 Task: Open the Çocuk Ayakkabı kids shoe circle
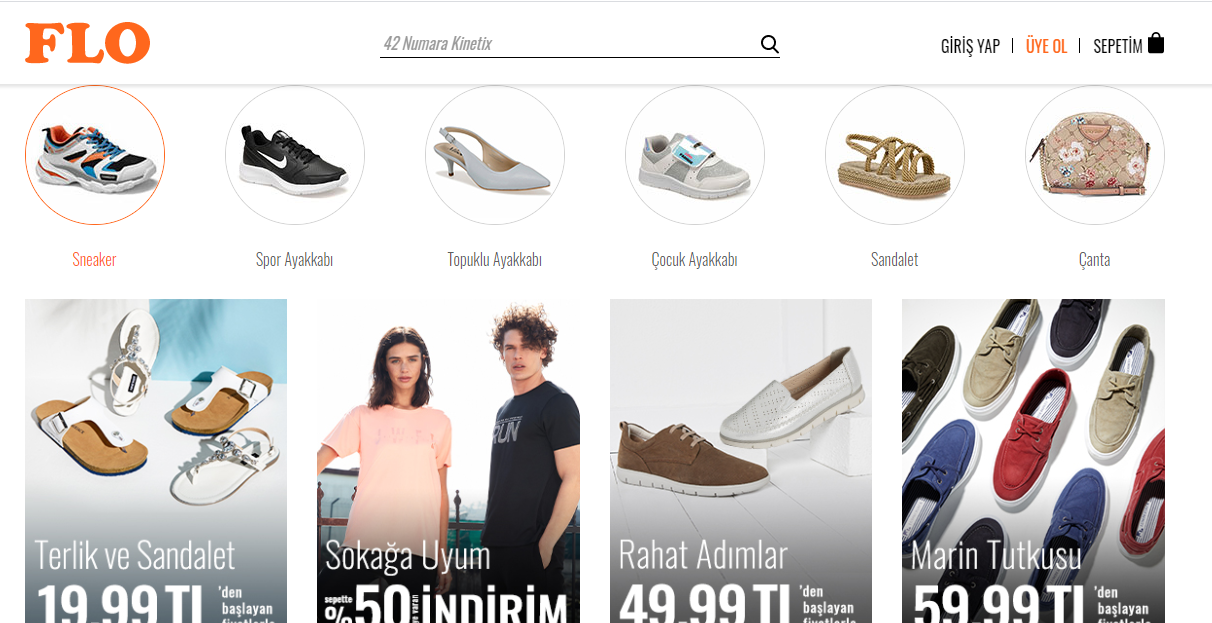click(x=695, y=155)
